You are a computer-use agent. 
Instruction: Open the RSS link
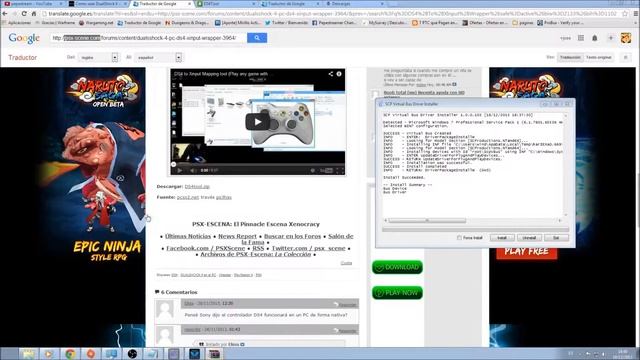tap(258, 248)
